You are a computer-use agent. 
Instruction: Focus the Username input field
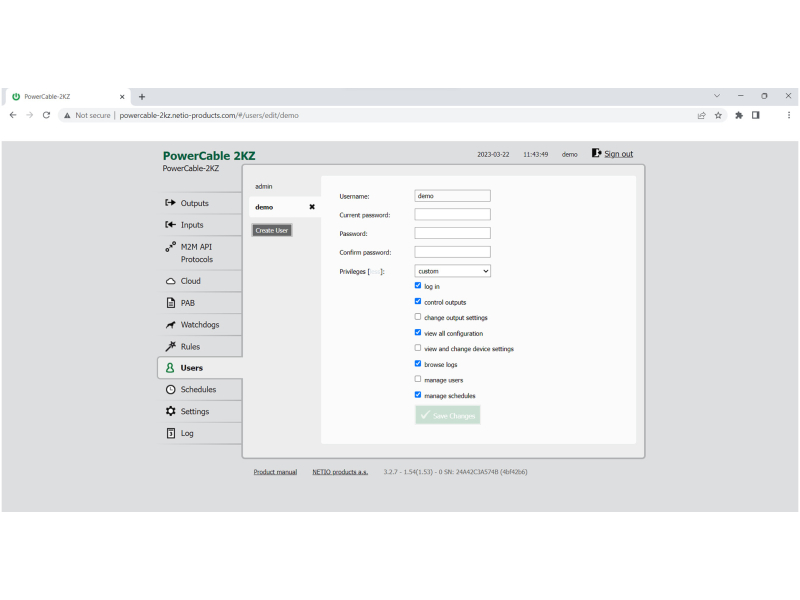click(x=453, y=196)
